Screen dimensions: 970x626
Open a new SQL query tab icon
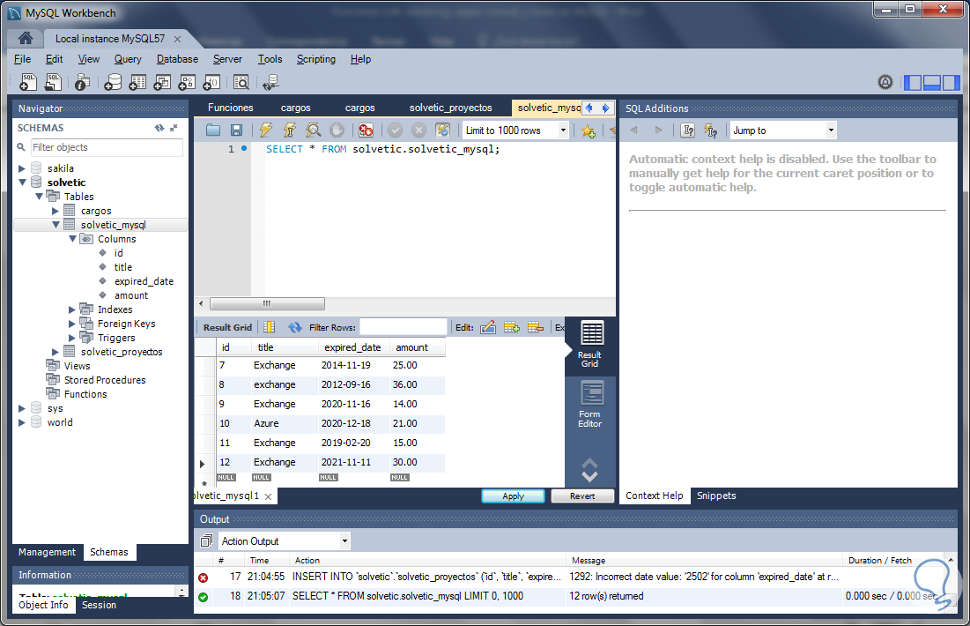[28, 82]
